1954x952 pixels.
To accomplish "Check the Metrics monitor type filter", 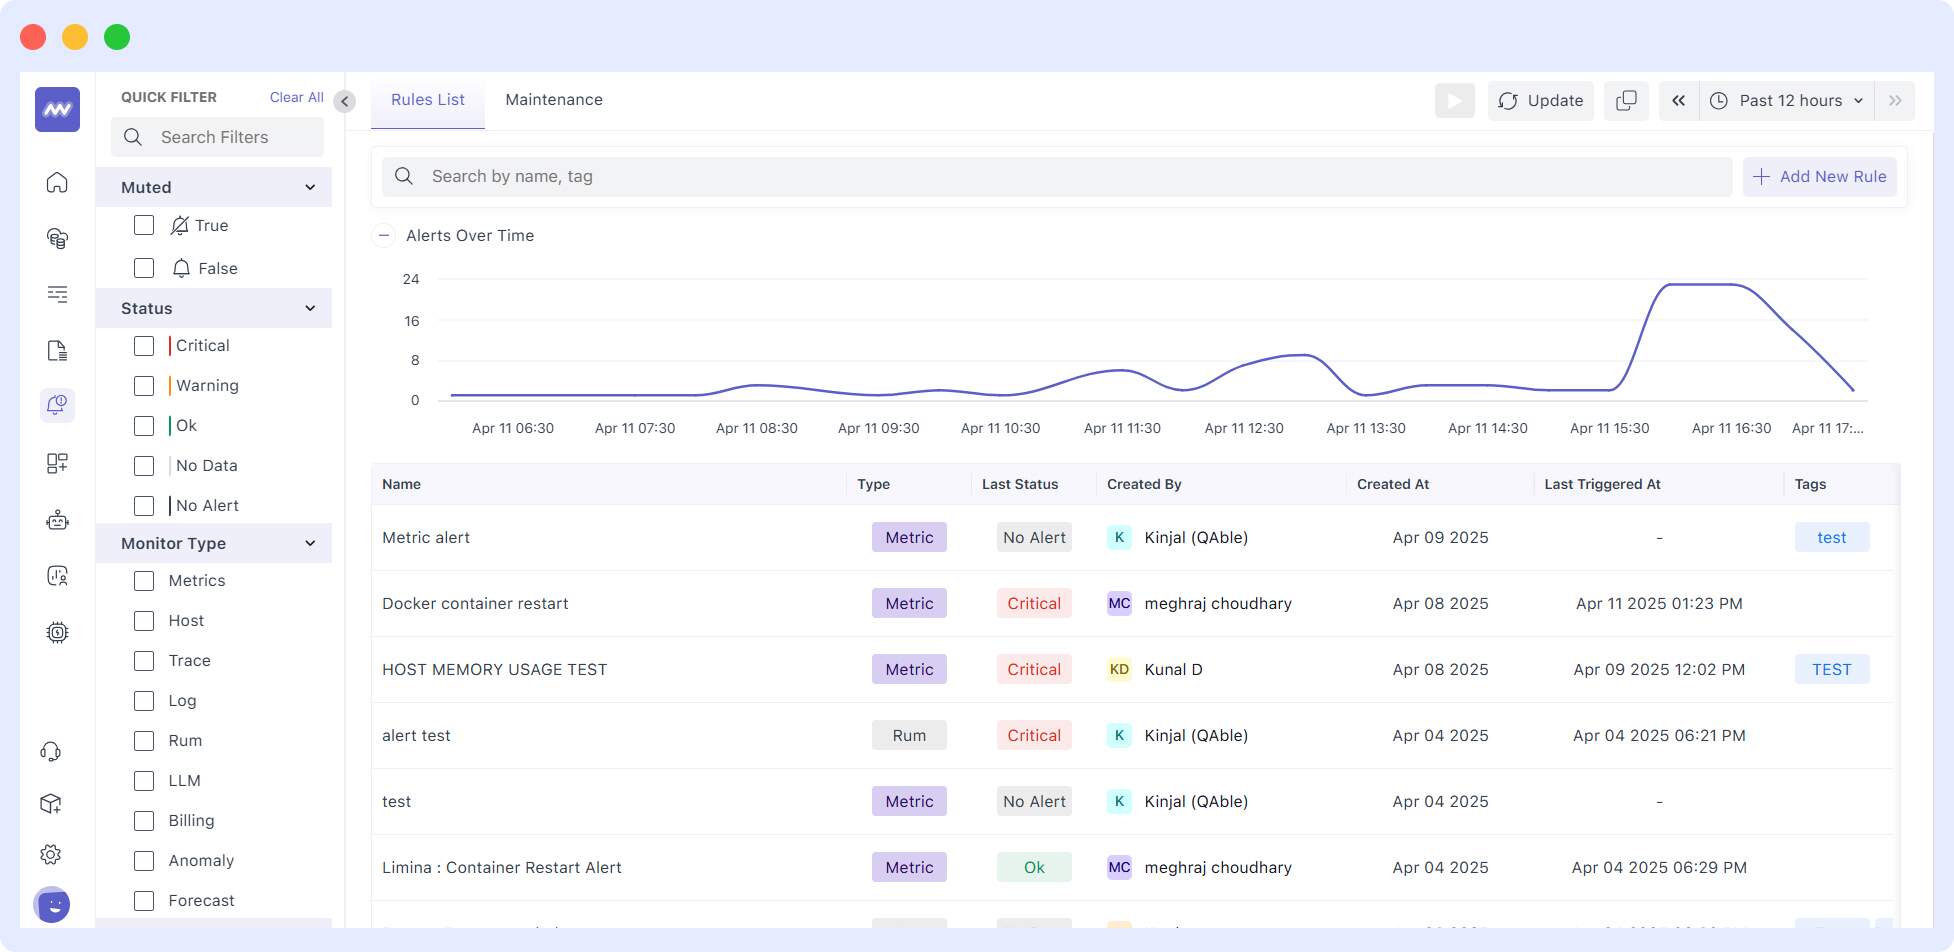I will coord(144,580).
